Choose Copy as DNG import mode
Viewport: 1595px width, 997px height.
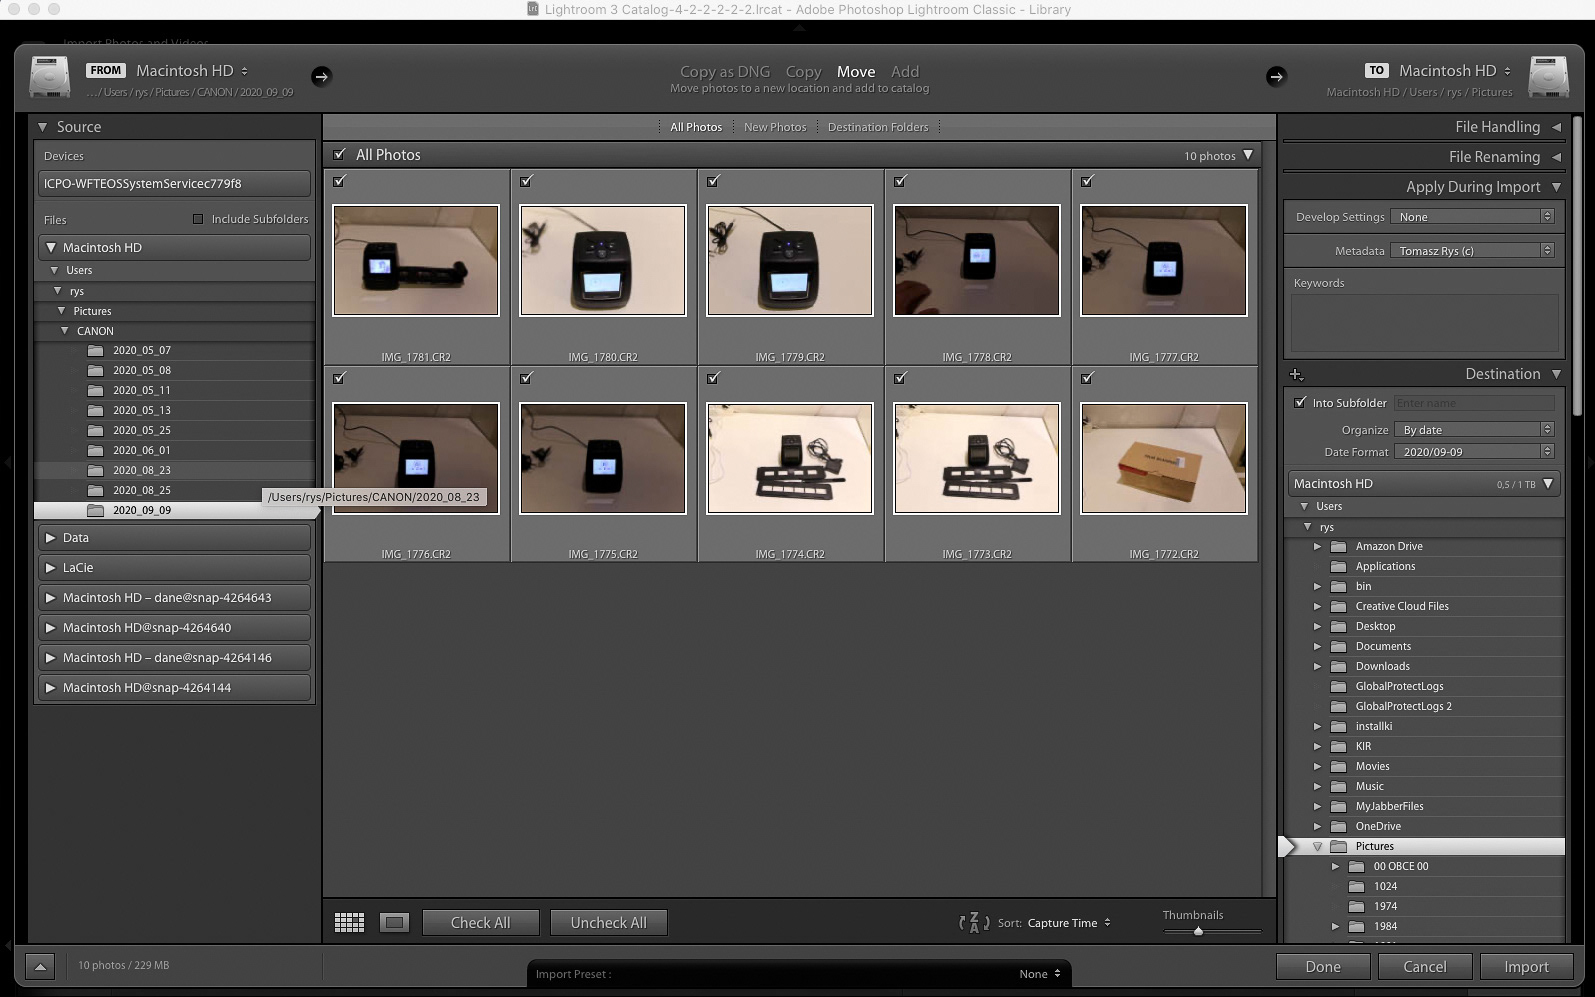click(x=725, y=71)
